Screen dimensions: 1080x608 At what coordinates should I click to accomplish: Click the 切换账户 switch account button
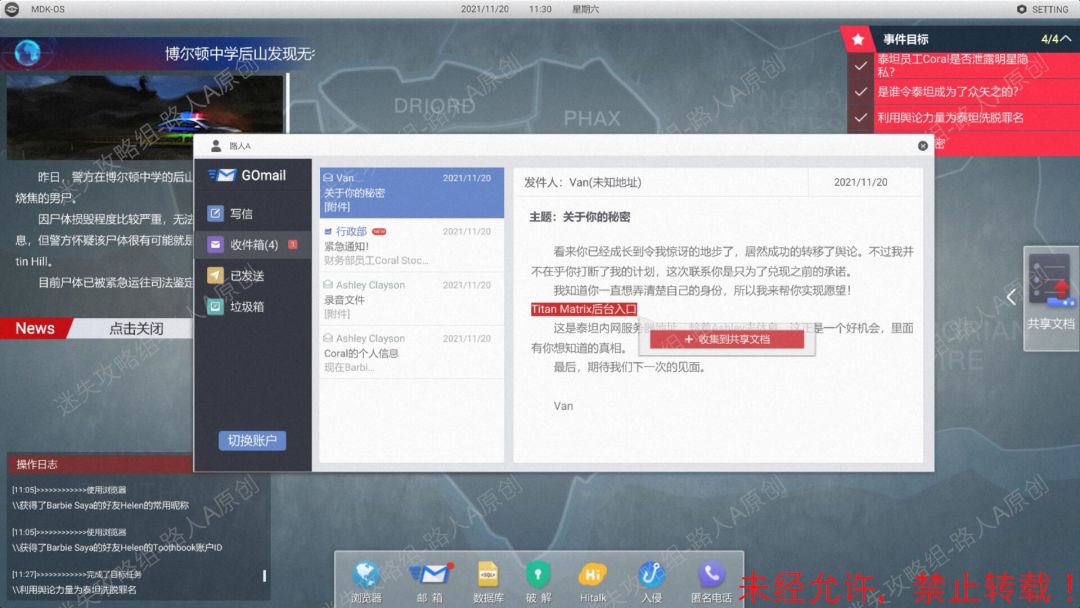pyautogui.click(x=252, y=441)
